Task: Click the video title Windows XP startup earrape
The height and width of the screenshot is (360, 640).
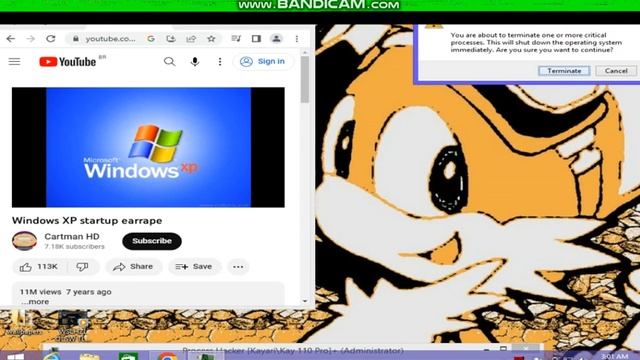Action: 87,221
